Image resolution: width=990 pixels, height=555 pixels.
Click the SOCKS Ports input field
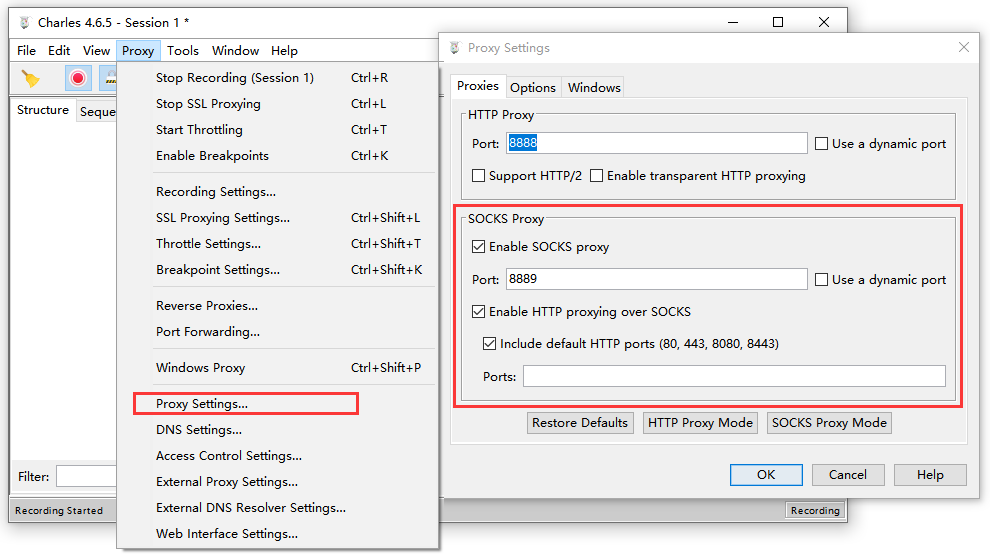(x=734, y=376)
